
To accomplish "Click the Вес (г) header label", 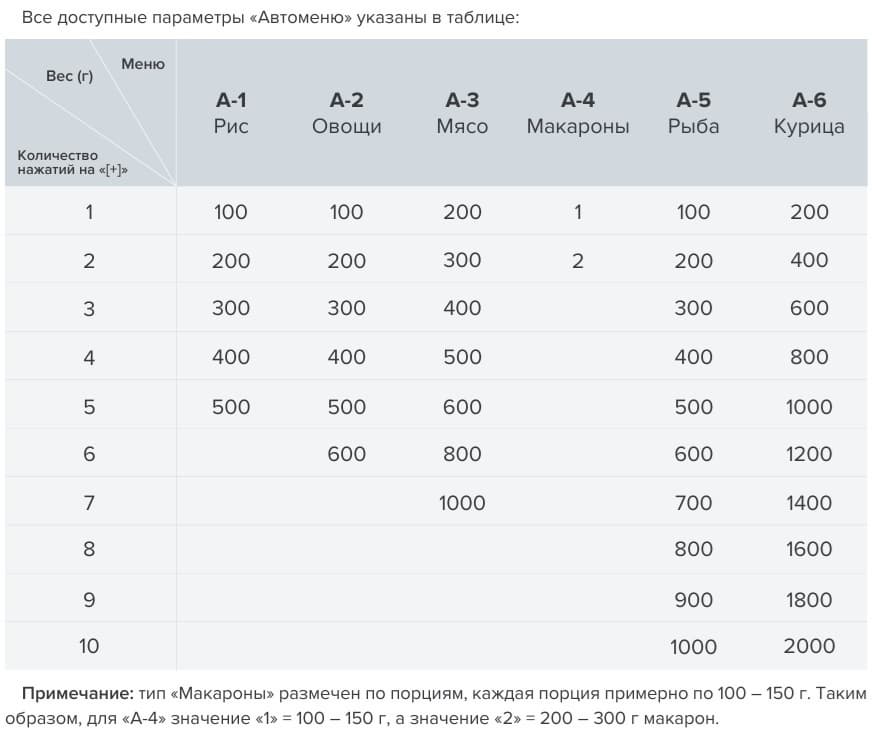I will tap(69, 76).
